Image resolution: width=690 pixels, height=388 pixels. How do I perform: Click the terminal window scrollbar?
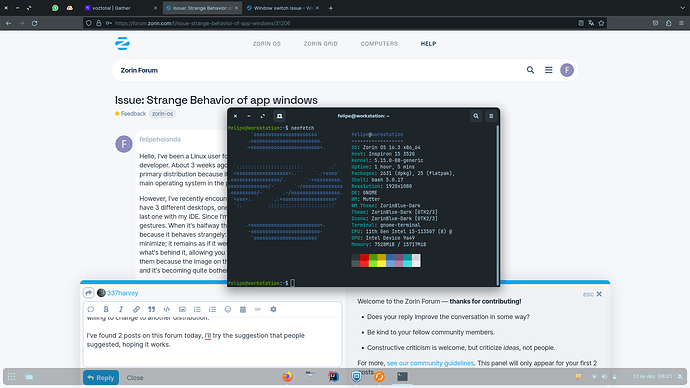pyautogui.click(x=498, y=205)
